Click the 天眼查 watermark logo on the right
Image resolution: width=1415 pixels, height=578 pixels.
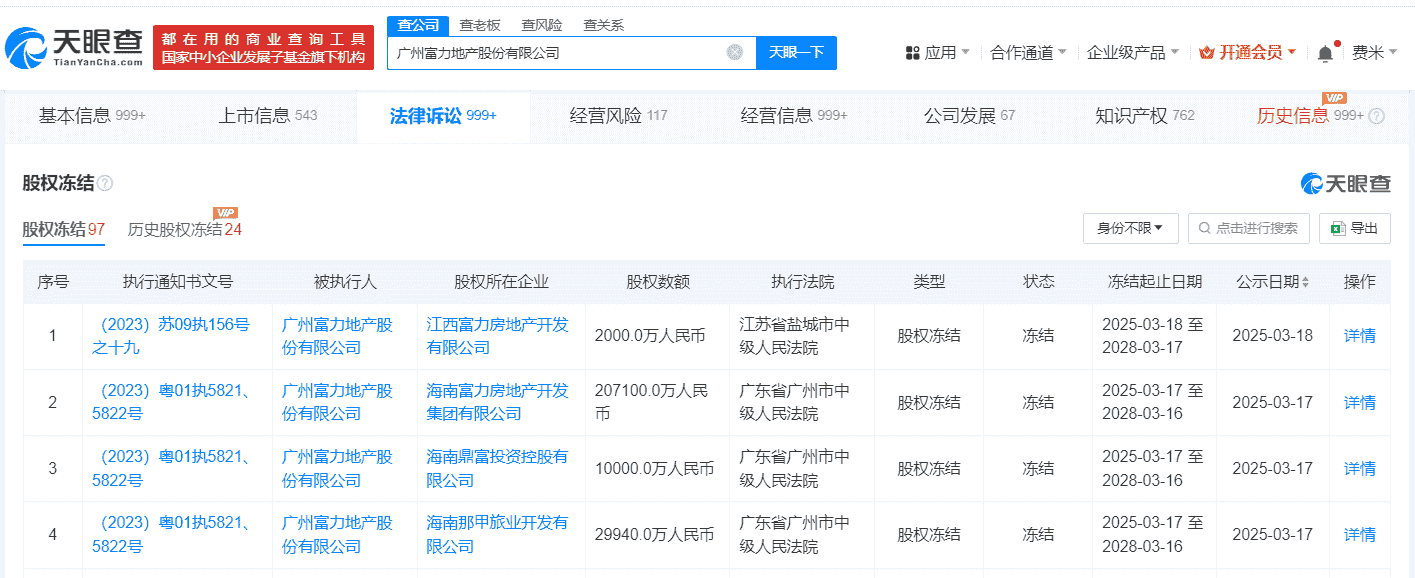[1344, 183]
